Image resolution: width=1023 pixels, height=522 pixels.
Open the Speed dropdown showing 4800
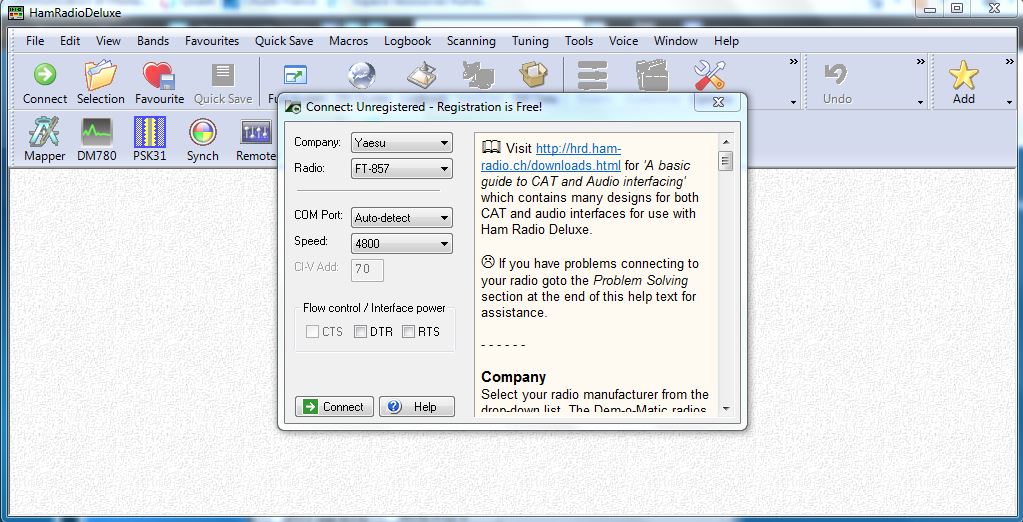click(402, 244)
